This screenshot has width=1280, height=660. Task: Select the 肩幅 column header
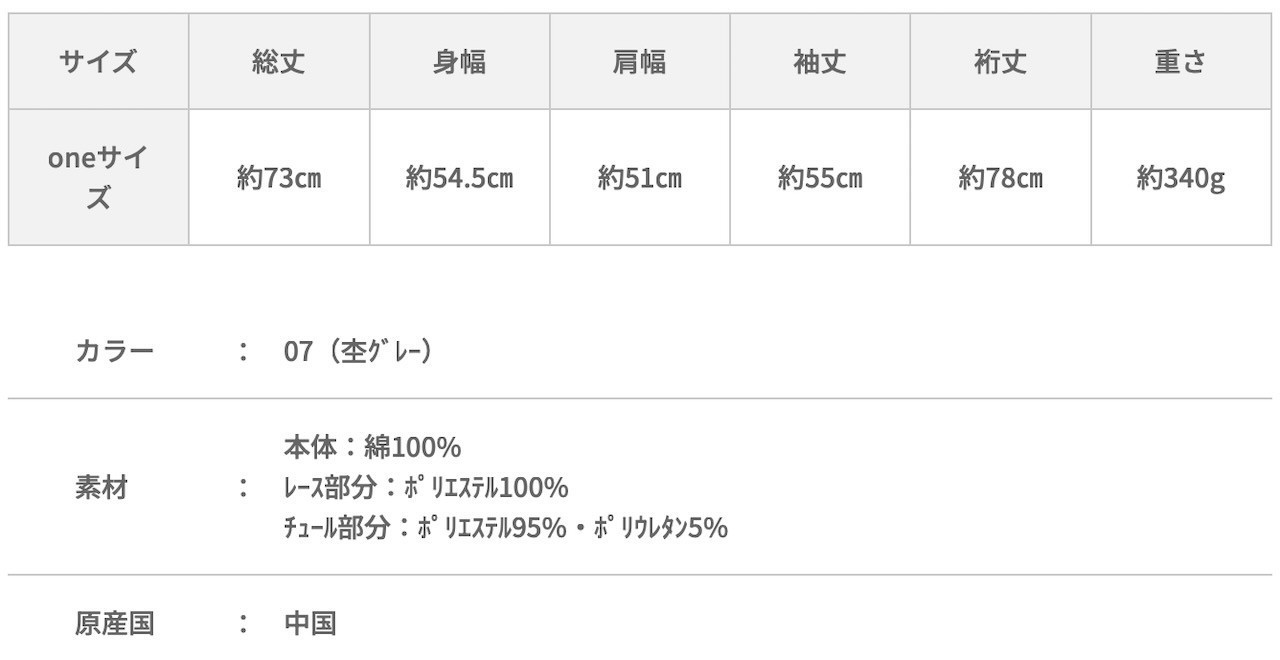pos(639,62)
